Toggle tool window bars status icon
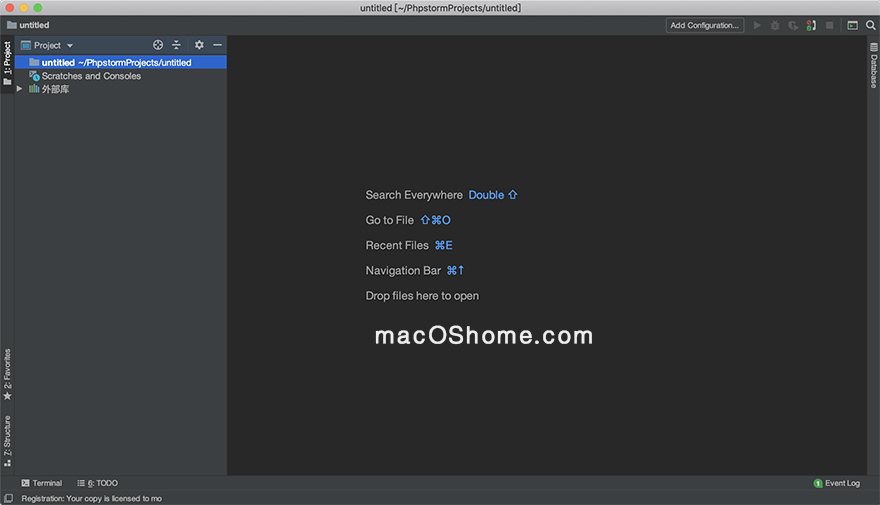The image size is (880, 505). click(8, 498)
